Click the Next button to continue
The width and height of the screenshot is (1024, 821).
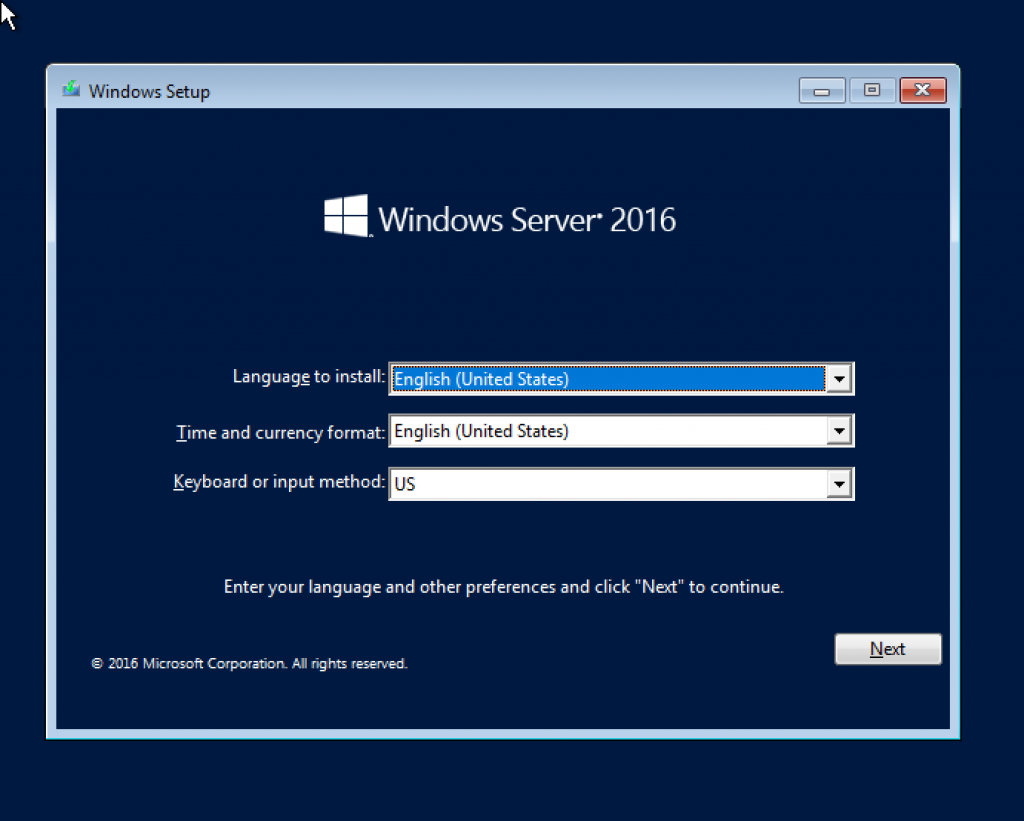coord(887,648)
